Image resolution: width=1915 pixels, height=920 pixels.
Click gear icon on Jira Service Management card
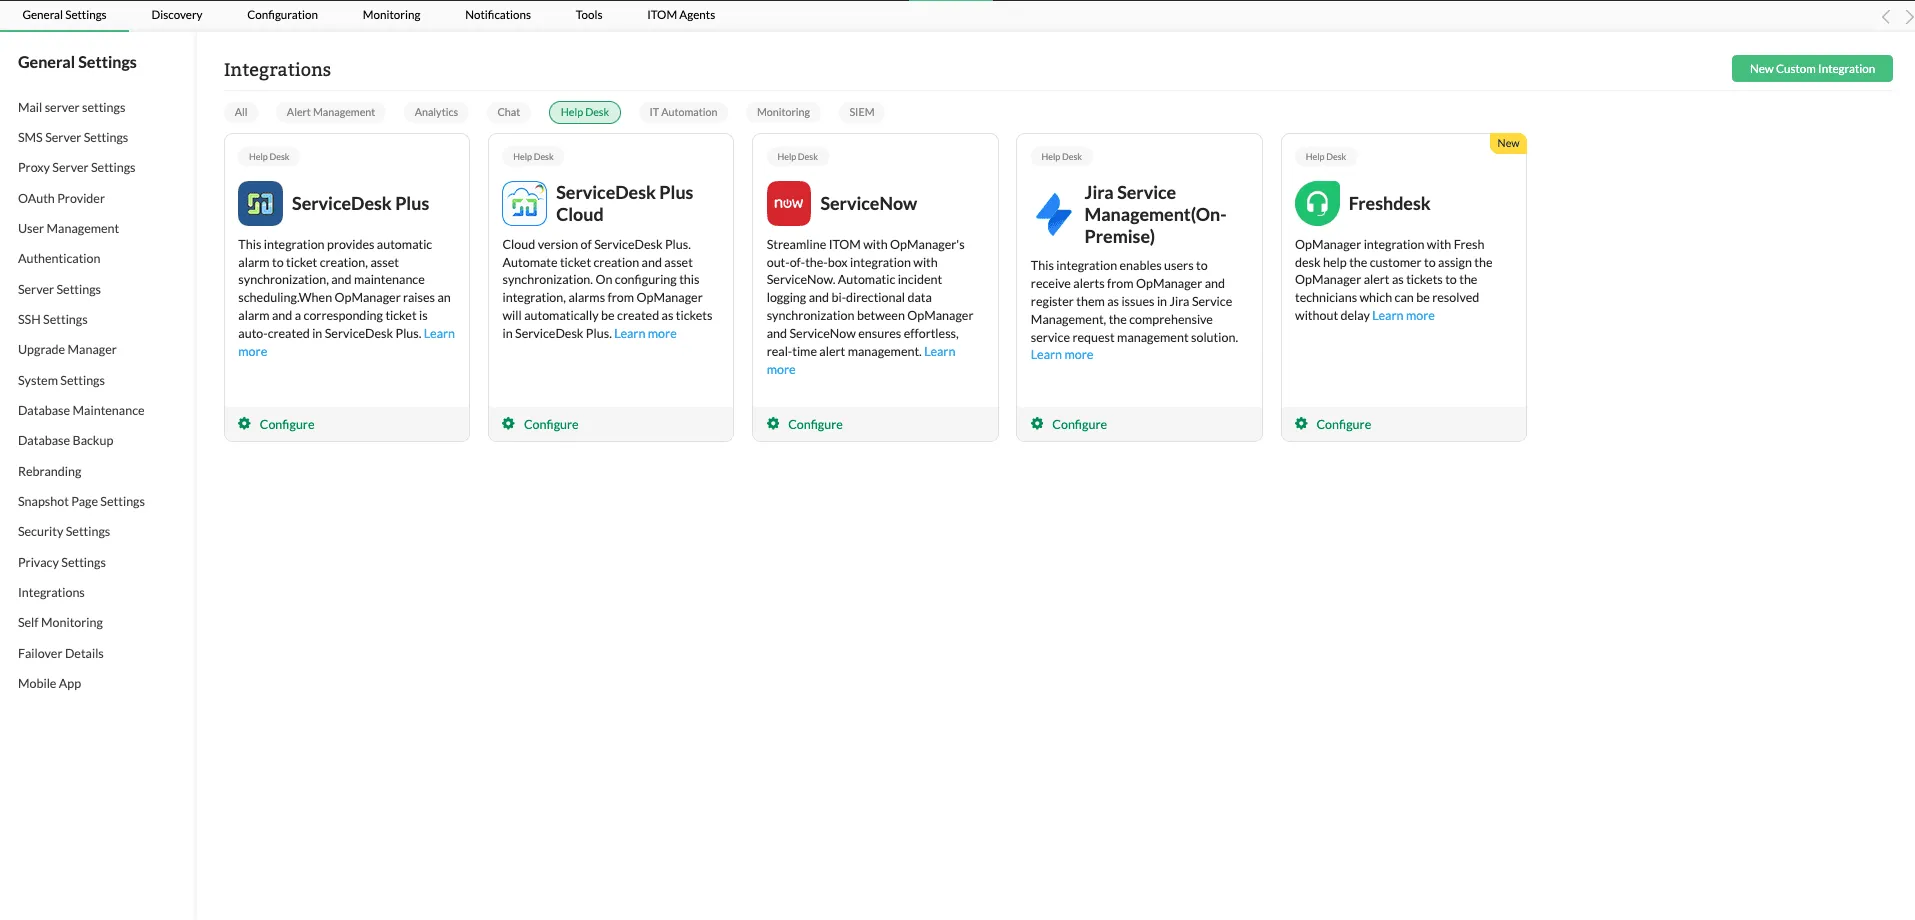coord(1037,424)
